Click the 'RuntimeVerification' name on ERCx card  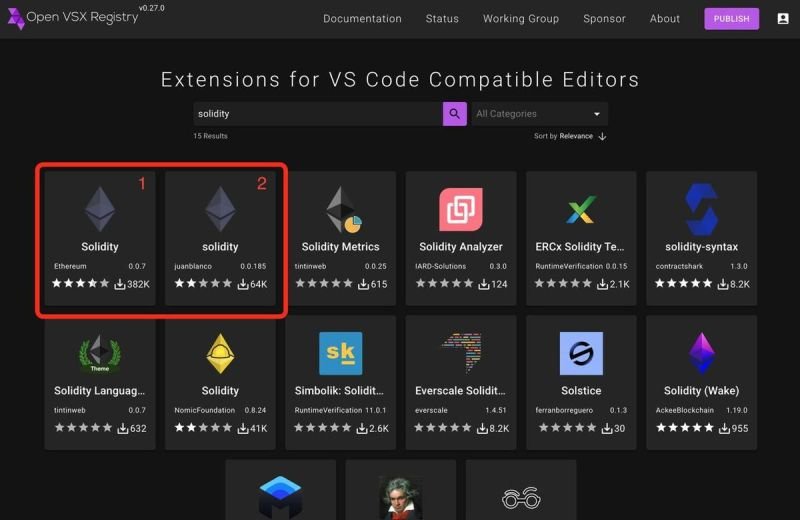pyautogui.click(x=569, y=266)
